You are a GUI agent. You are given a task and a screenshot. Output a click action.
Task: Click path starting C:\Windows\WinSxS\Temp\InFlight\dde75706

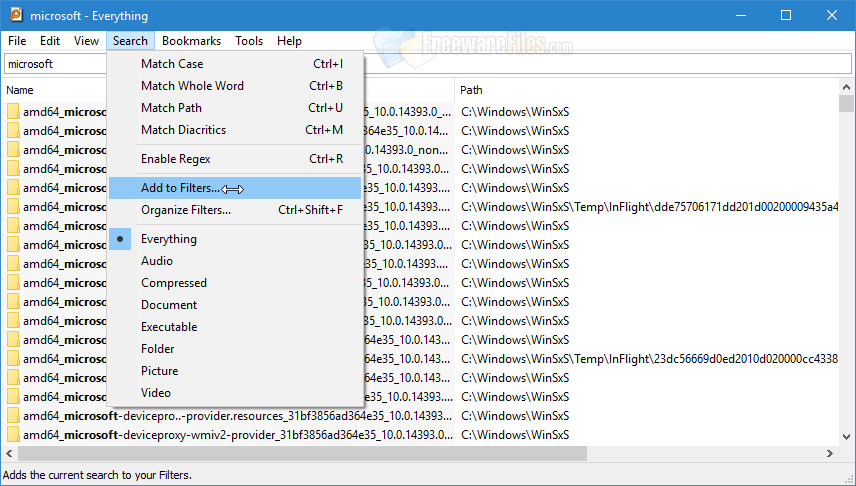649,207
